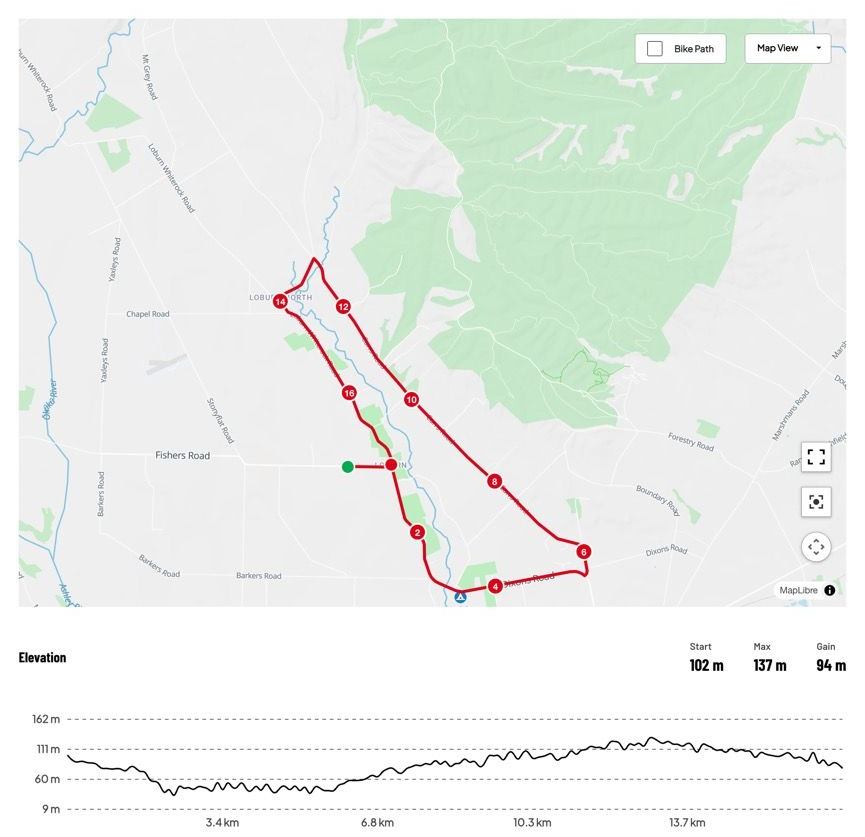
Task: Select kilometre marker 2 on route
Action: tap(417, 532)
